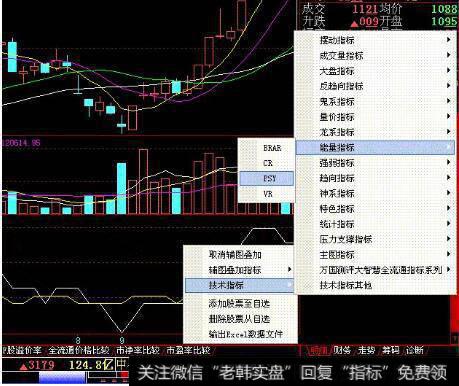Image resolution: width=459 pixels, height=386 pixels.
Task: Select 鬼系指标 in indicator menu
Action: [x=376, y=101]
